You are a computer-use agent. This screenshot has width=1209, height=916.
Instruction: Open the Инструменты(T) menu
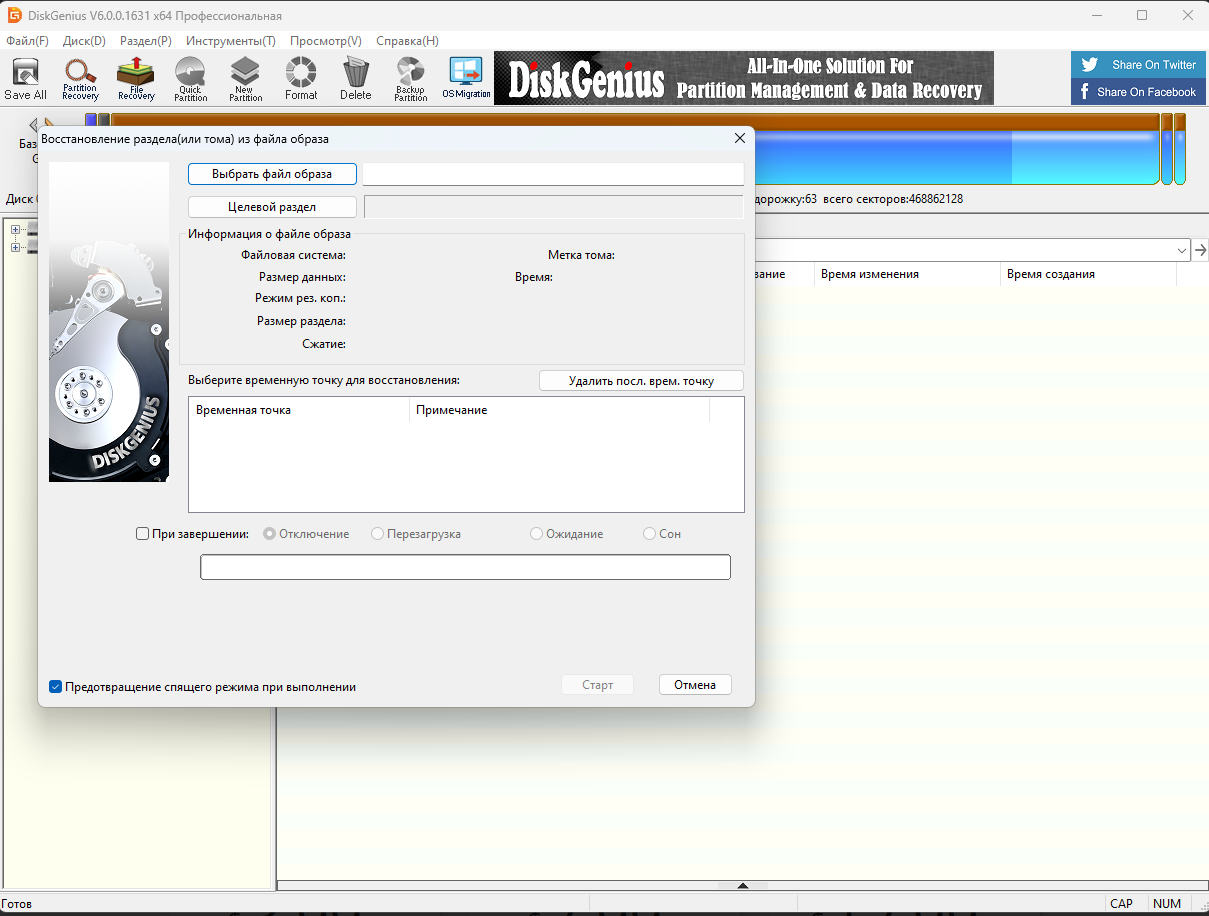tap(231, 41)
